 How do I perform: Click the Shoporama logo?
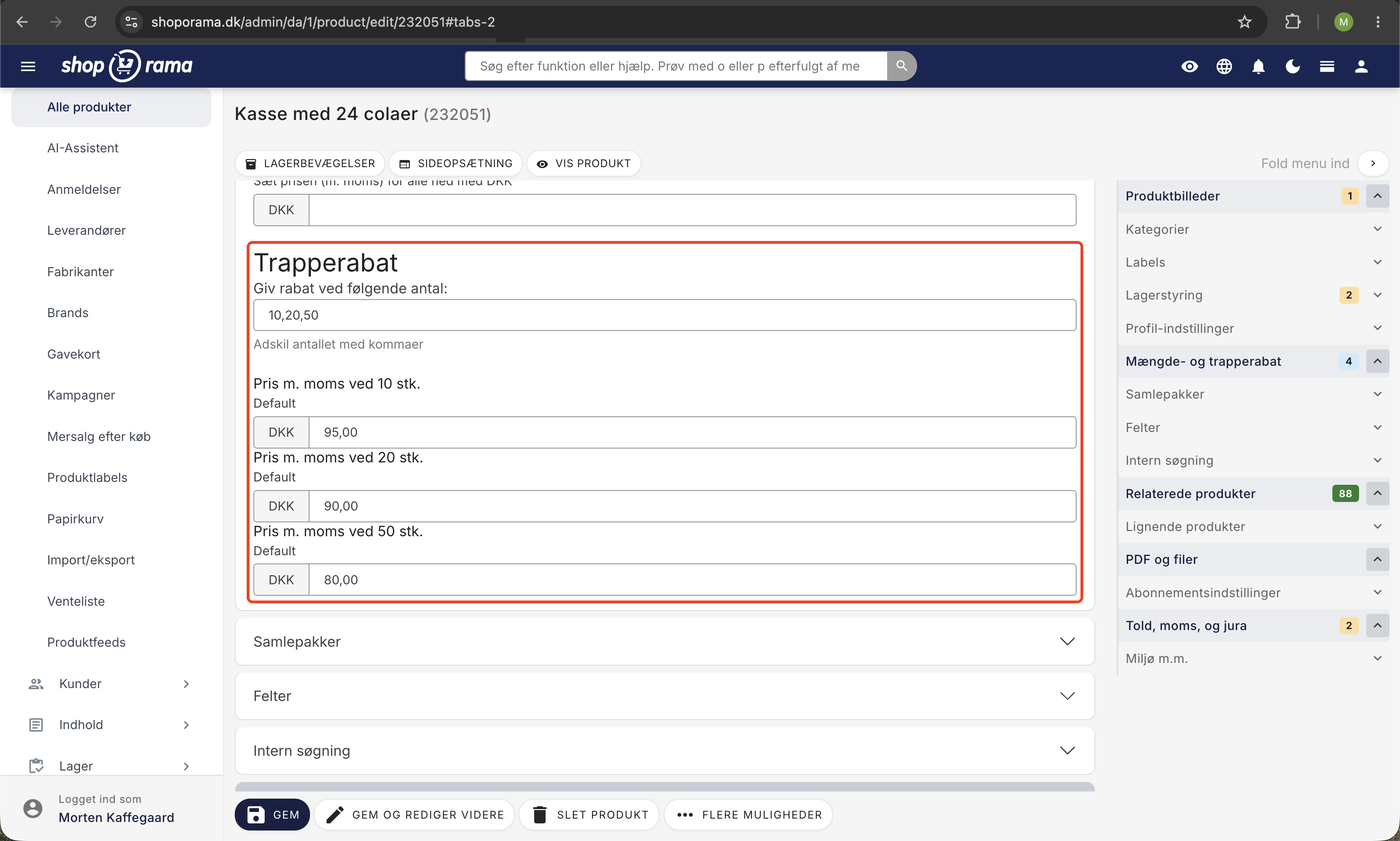[127, 66]
